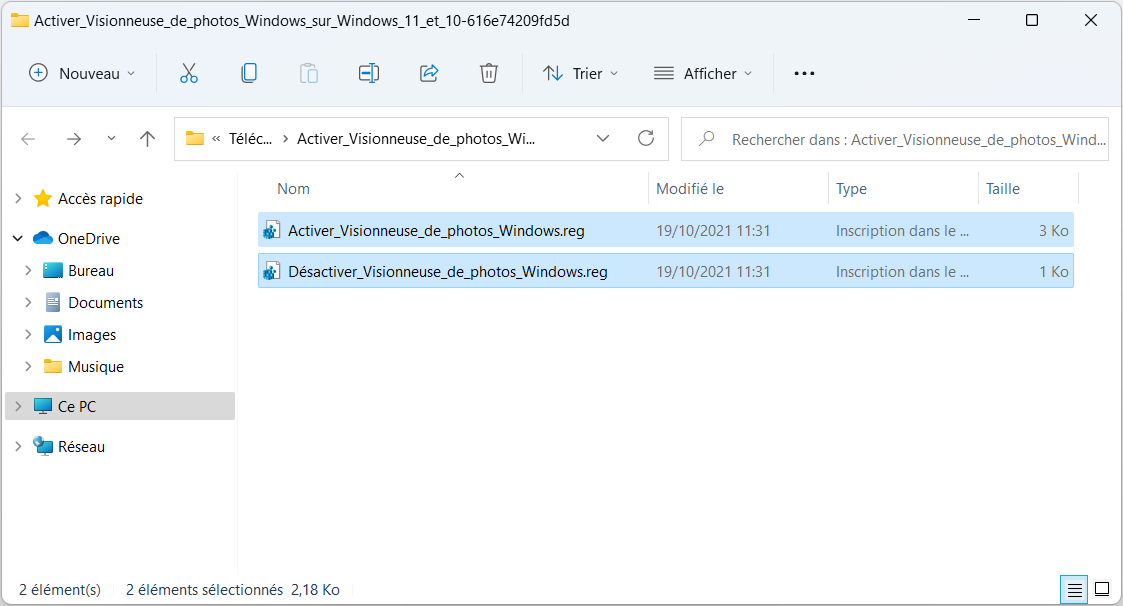Click the Delete trash icon

click(x=488, y=73)
